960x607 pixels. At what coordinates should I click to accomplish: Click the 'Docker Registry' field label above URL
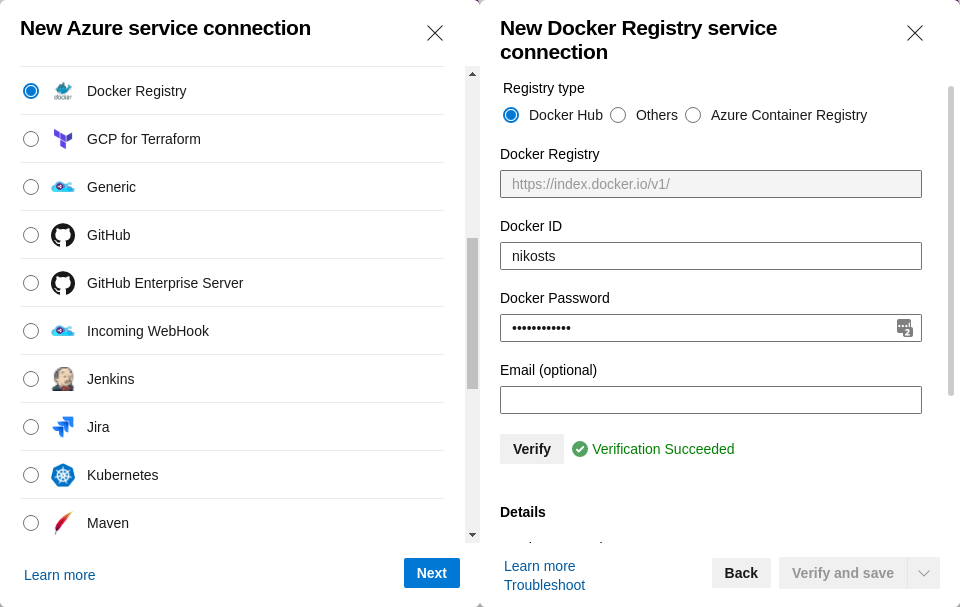pyautogui.click(x=550, y=154)
